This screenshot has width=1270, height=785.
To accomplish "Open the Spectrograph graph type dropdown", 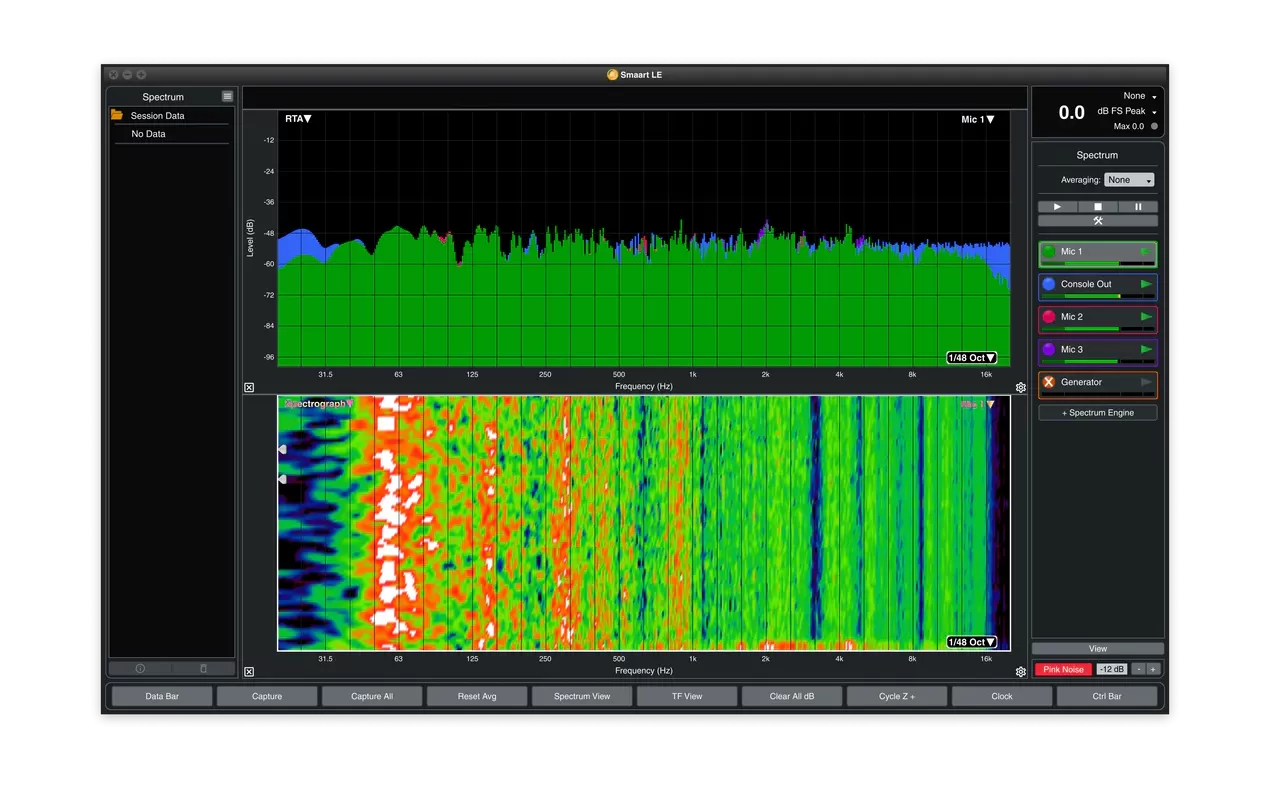I will pyautogui.click(x=319, y=404).
